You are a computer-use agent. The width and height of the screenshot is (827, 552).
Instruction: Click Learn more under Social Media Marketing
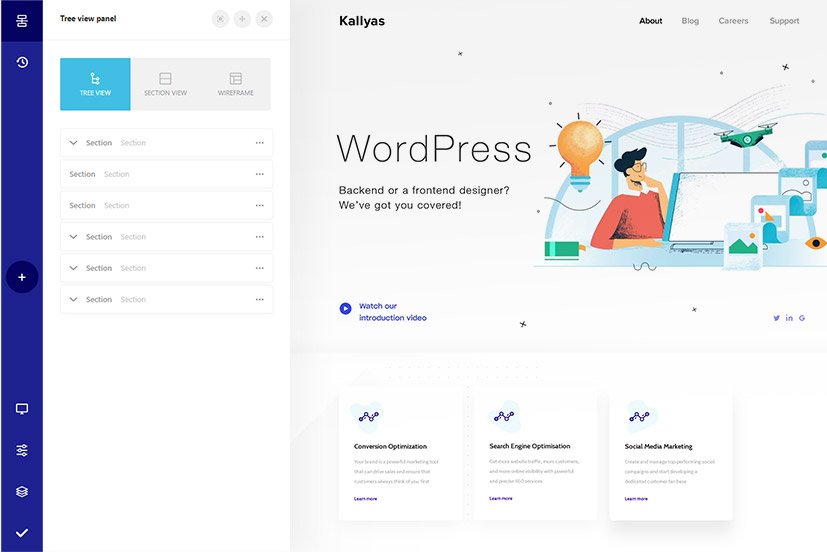[636, 499]
